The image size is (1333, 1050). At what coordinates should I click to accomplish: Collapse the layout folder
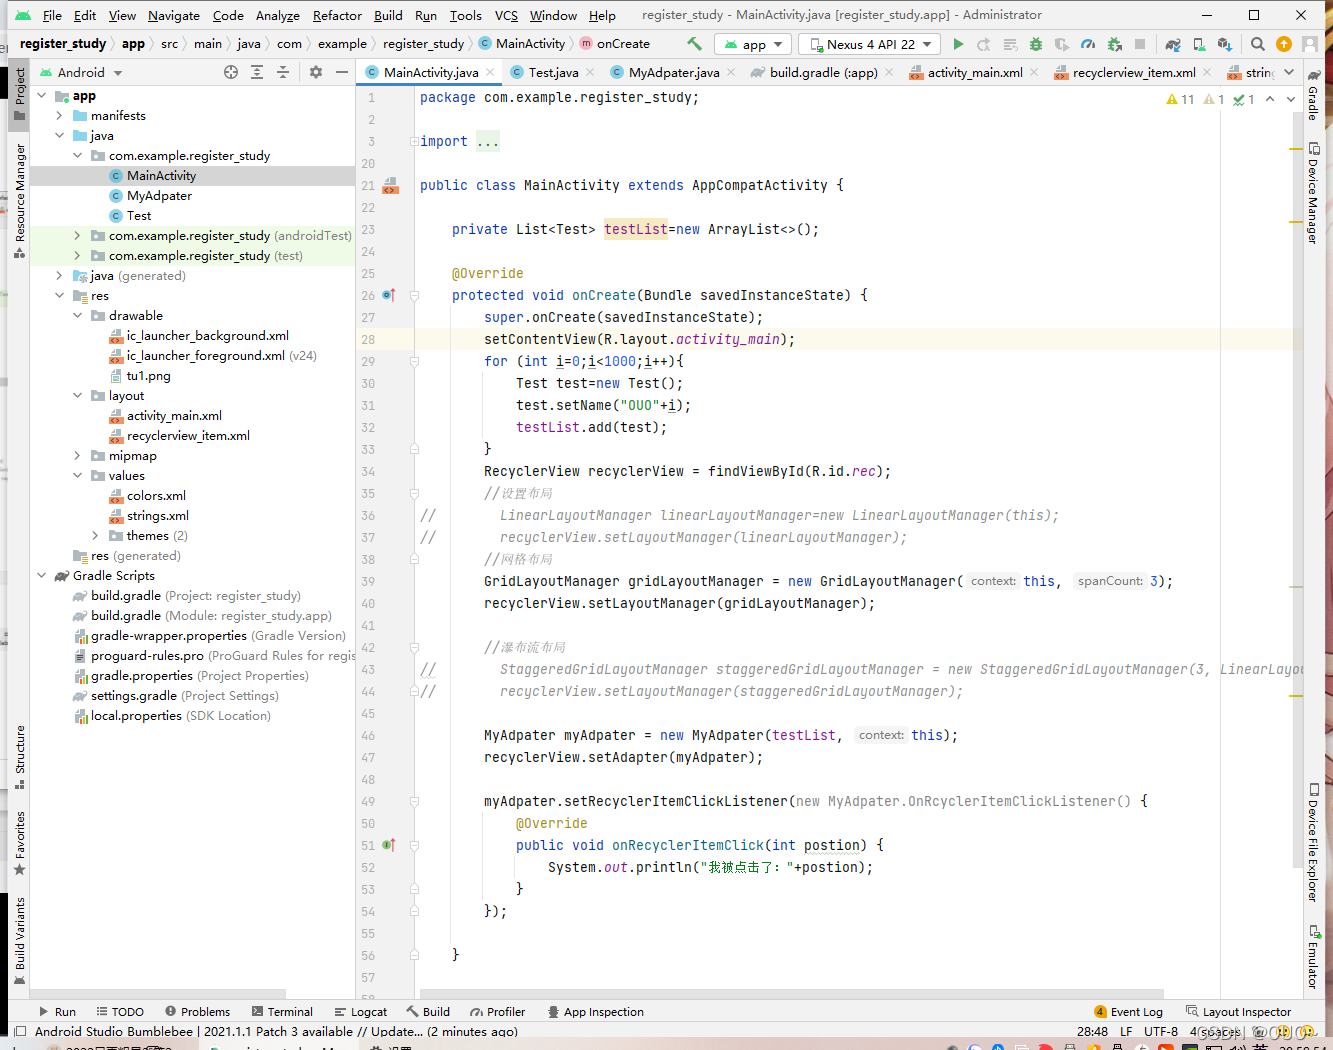point(78,396)
